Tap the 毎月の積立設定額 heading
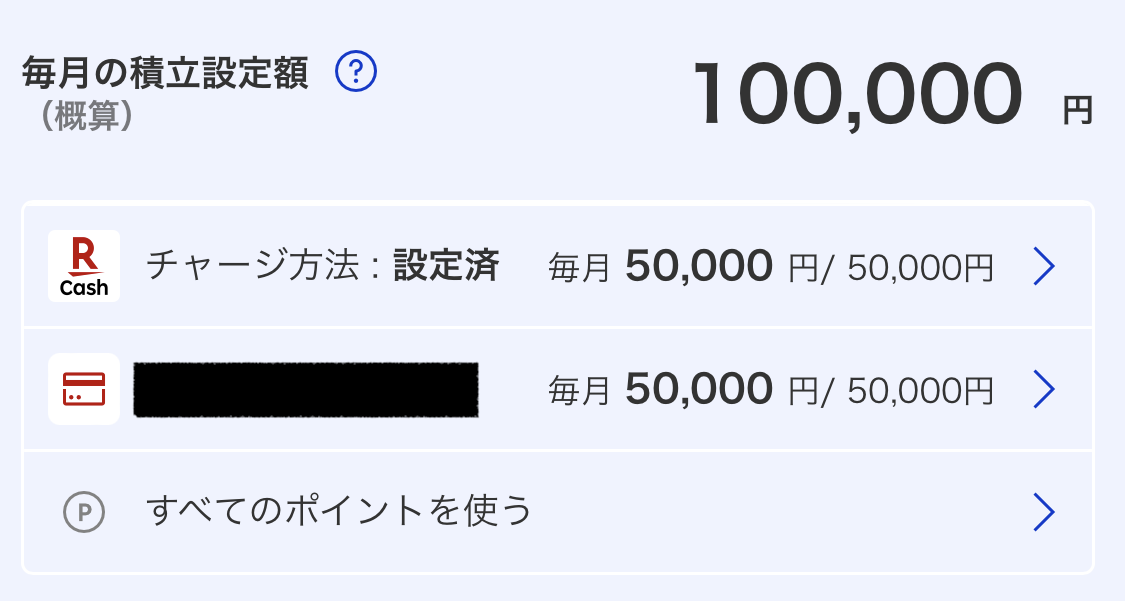Image resolution: width=1125 pixels, height=601 pixels. [x=165, y=72]
